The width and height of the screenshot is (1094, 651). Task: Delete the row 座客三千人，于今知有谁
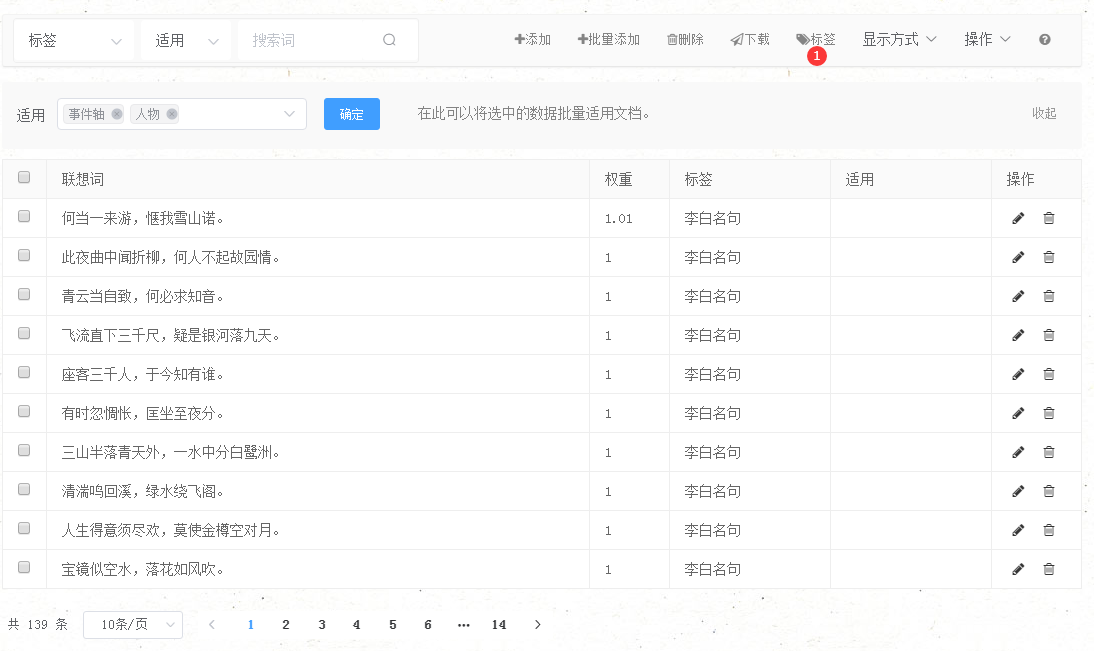(x=1049, y=375)
